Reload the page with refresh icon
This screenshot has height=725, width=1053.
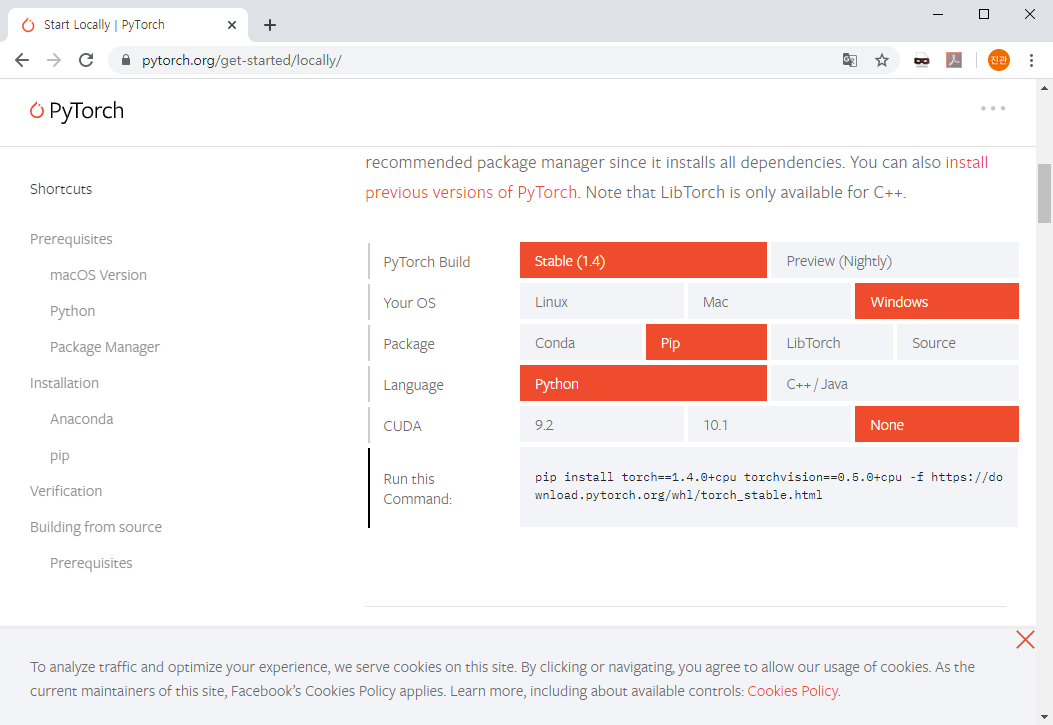point(87,60)
